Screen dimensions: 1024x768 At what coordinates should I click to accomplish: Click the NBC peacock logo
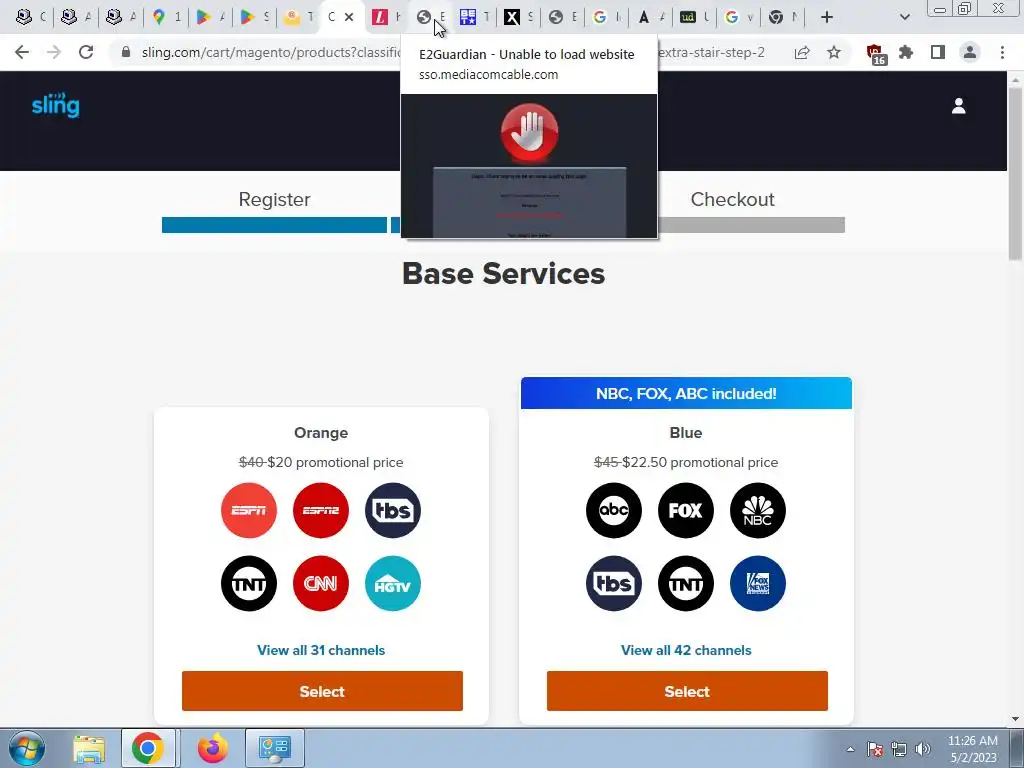pyautogui.click(x=758, y=510)
